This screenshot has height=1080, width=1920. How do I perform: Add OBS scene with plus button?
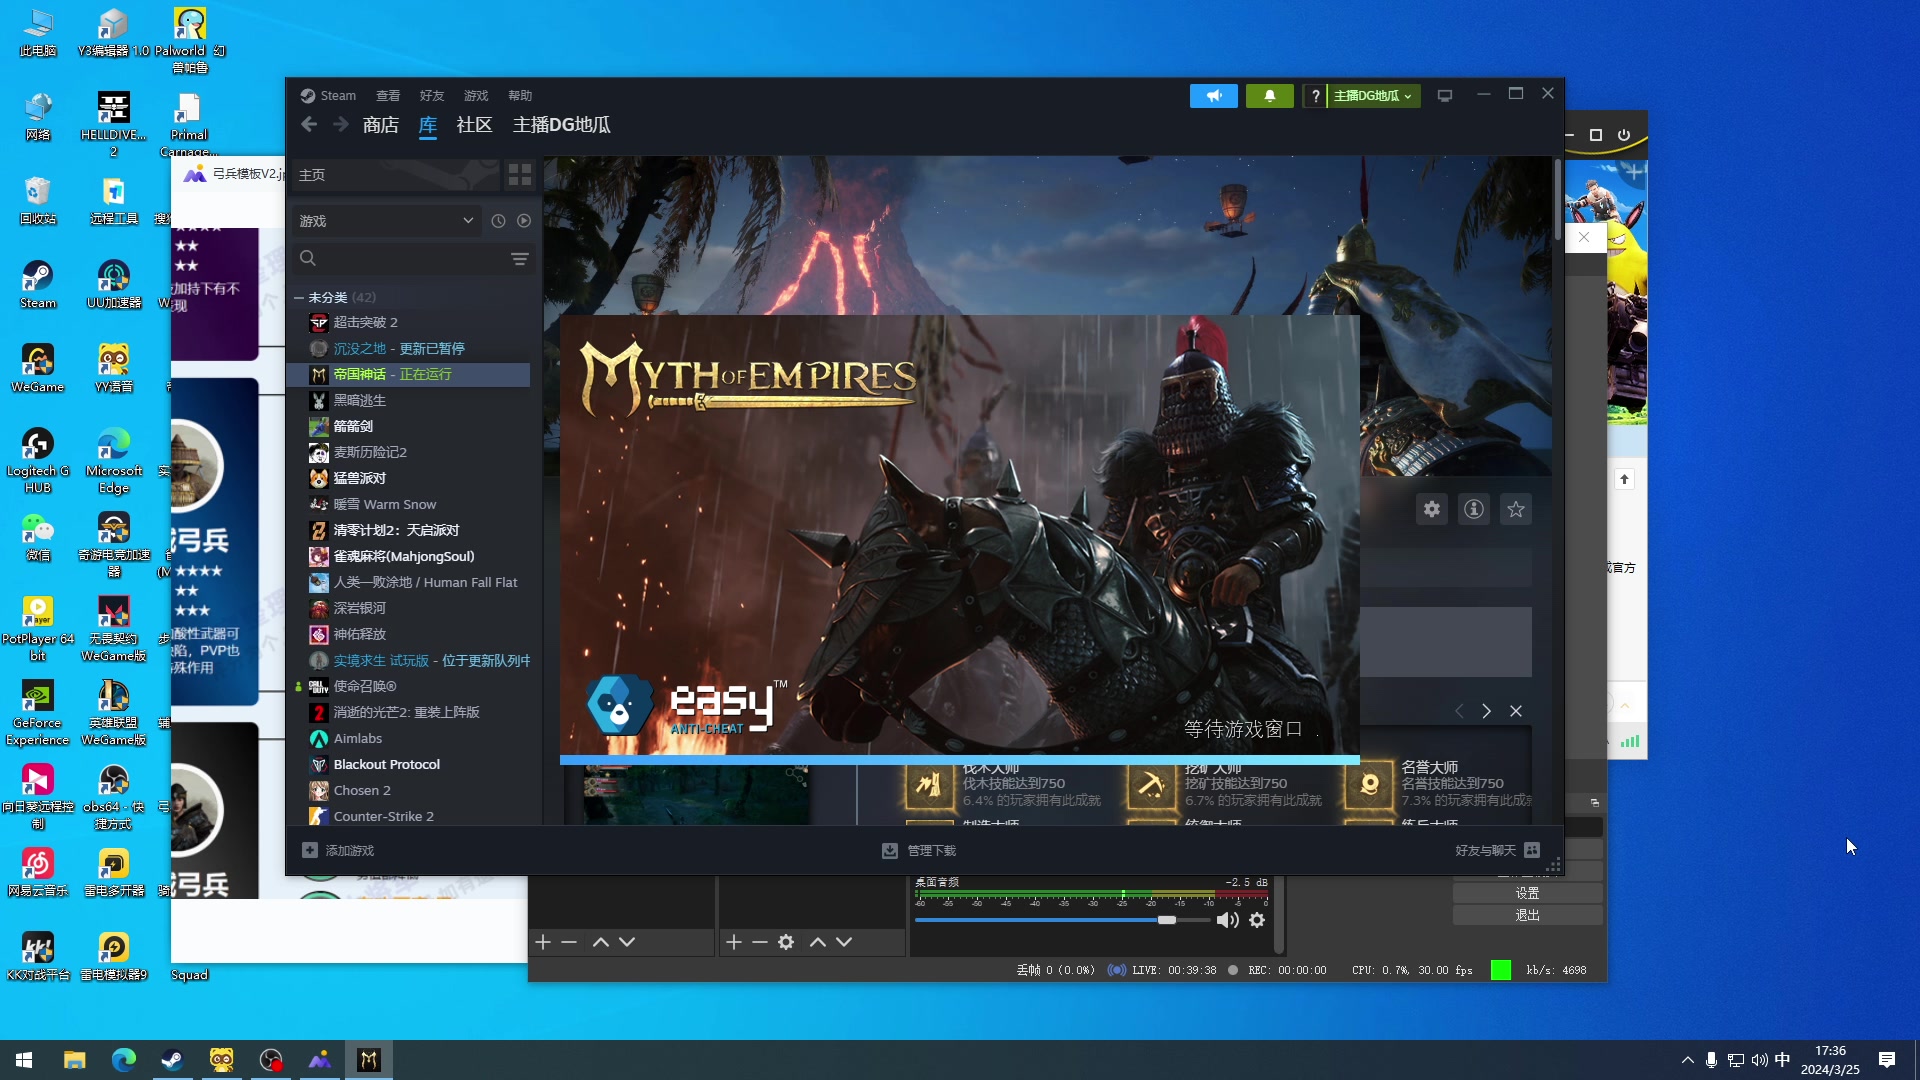(543, 942)
